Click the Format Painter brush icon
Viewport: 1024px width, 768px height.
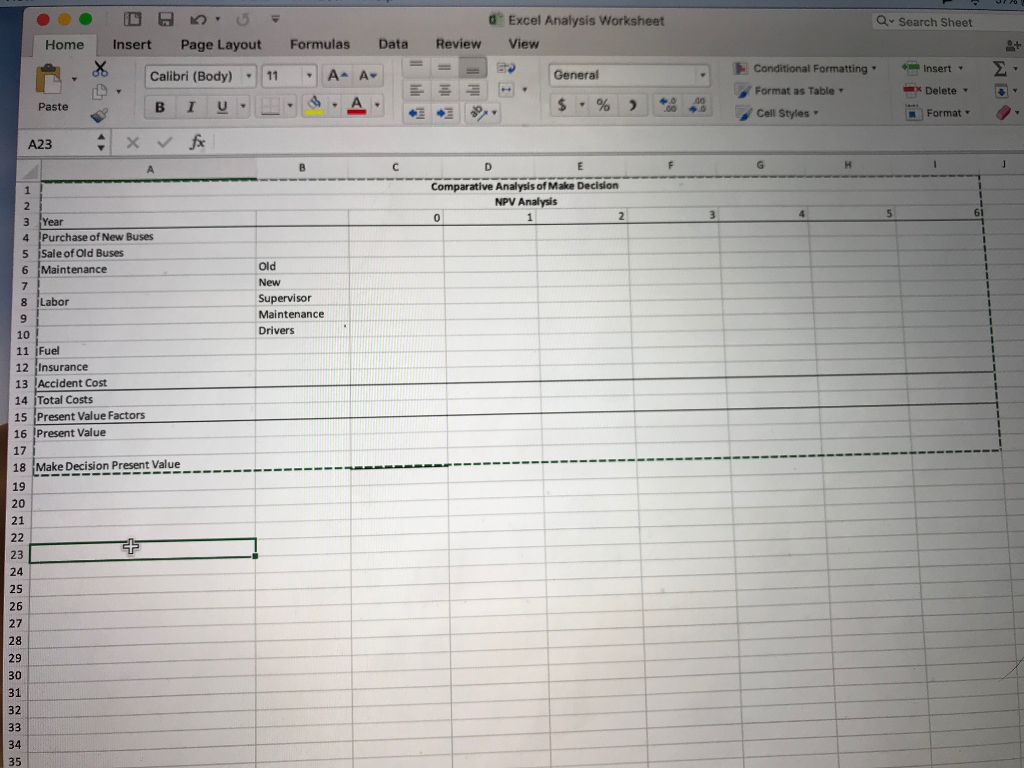click(x=99, y=116)
